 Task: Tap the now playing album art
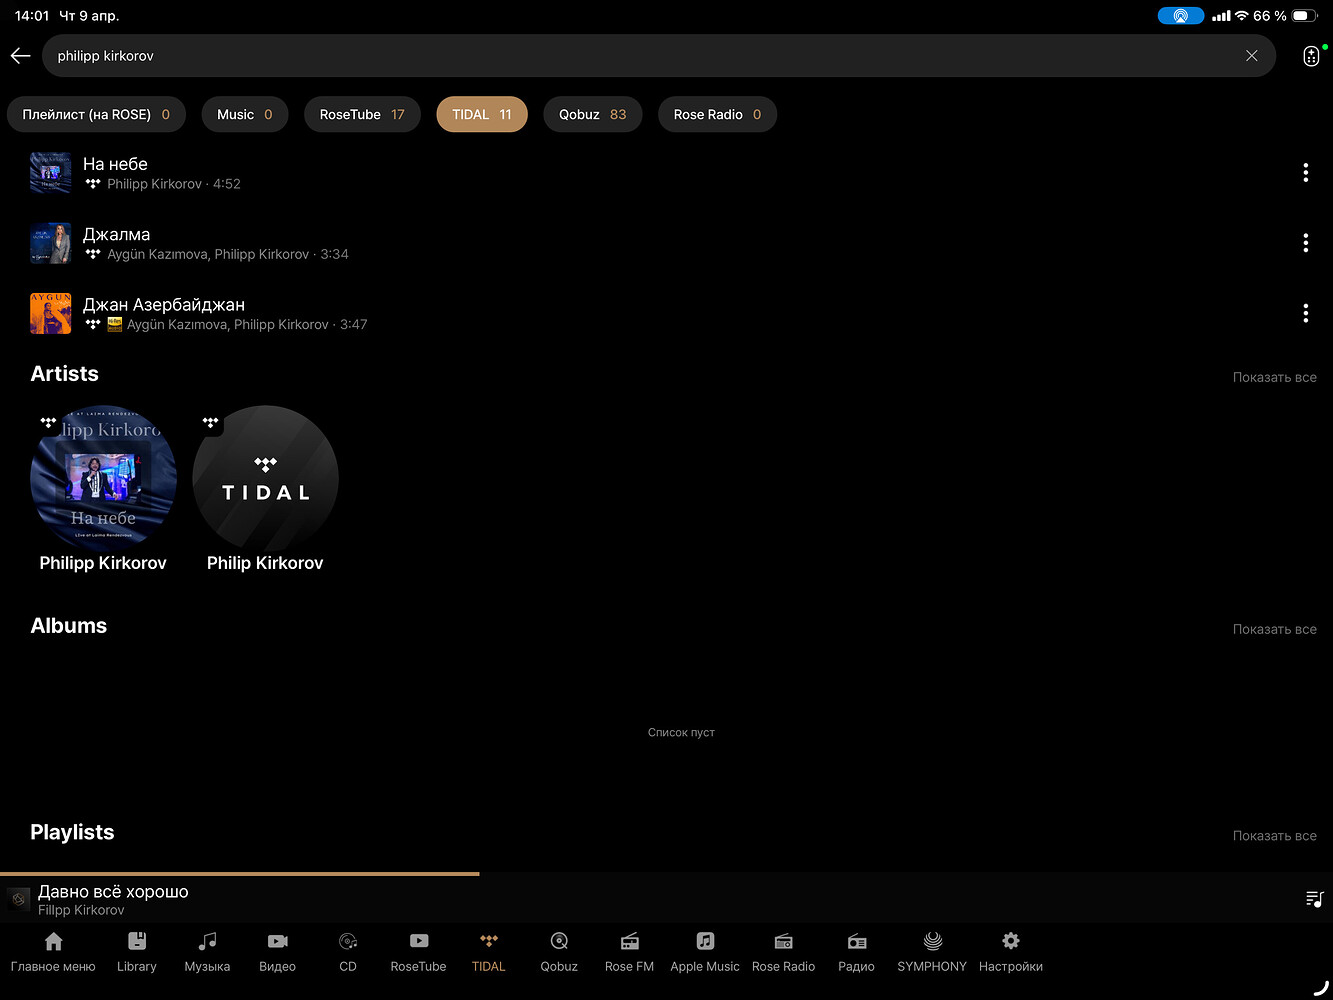[x=18, y=899]
